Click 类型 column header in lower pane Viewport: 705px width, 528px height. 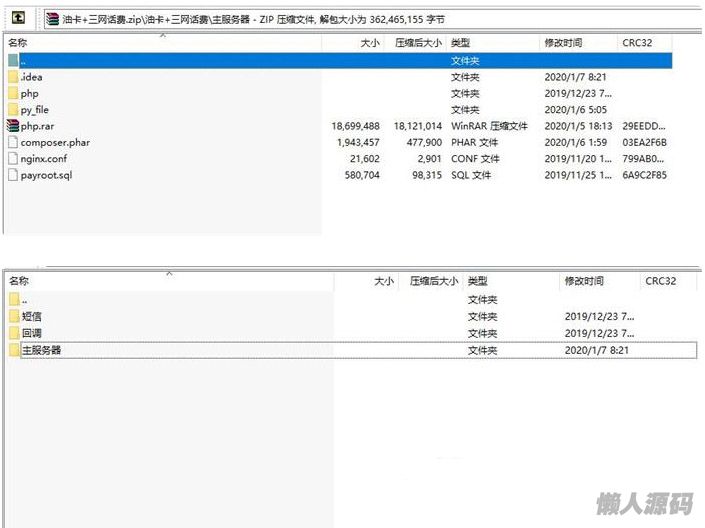(x=478, y=282)
